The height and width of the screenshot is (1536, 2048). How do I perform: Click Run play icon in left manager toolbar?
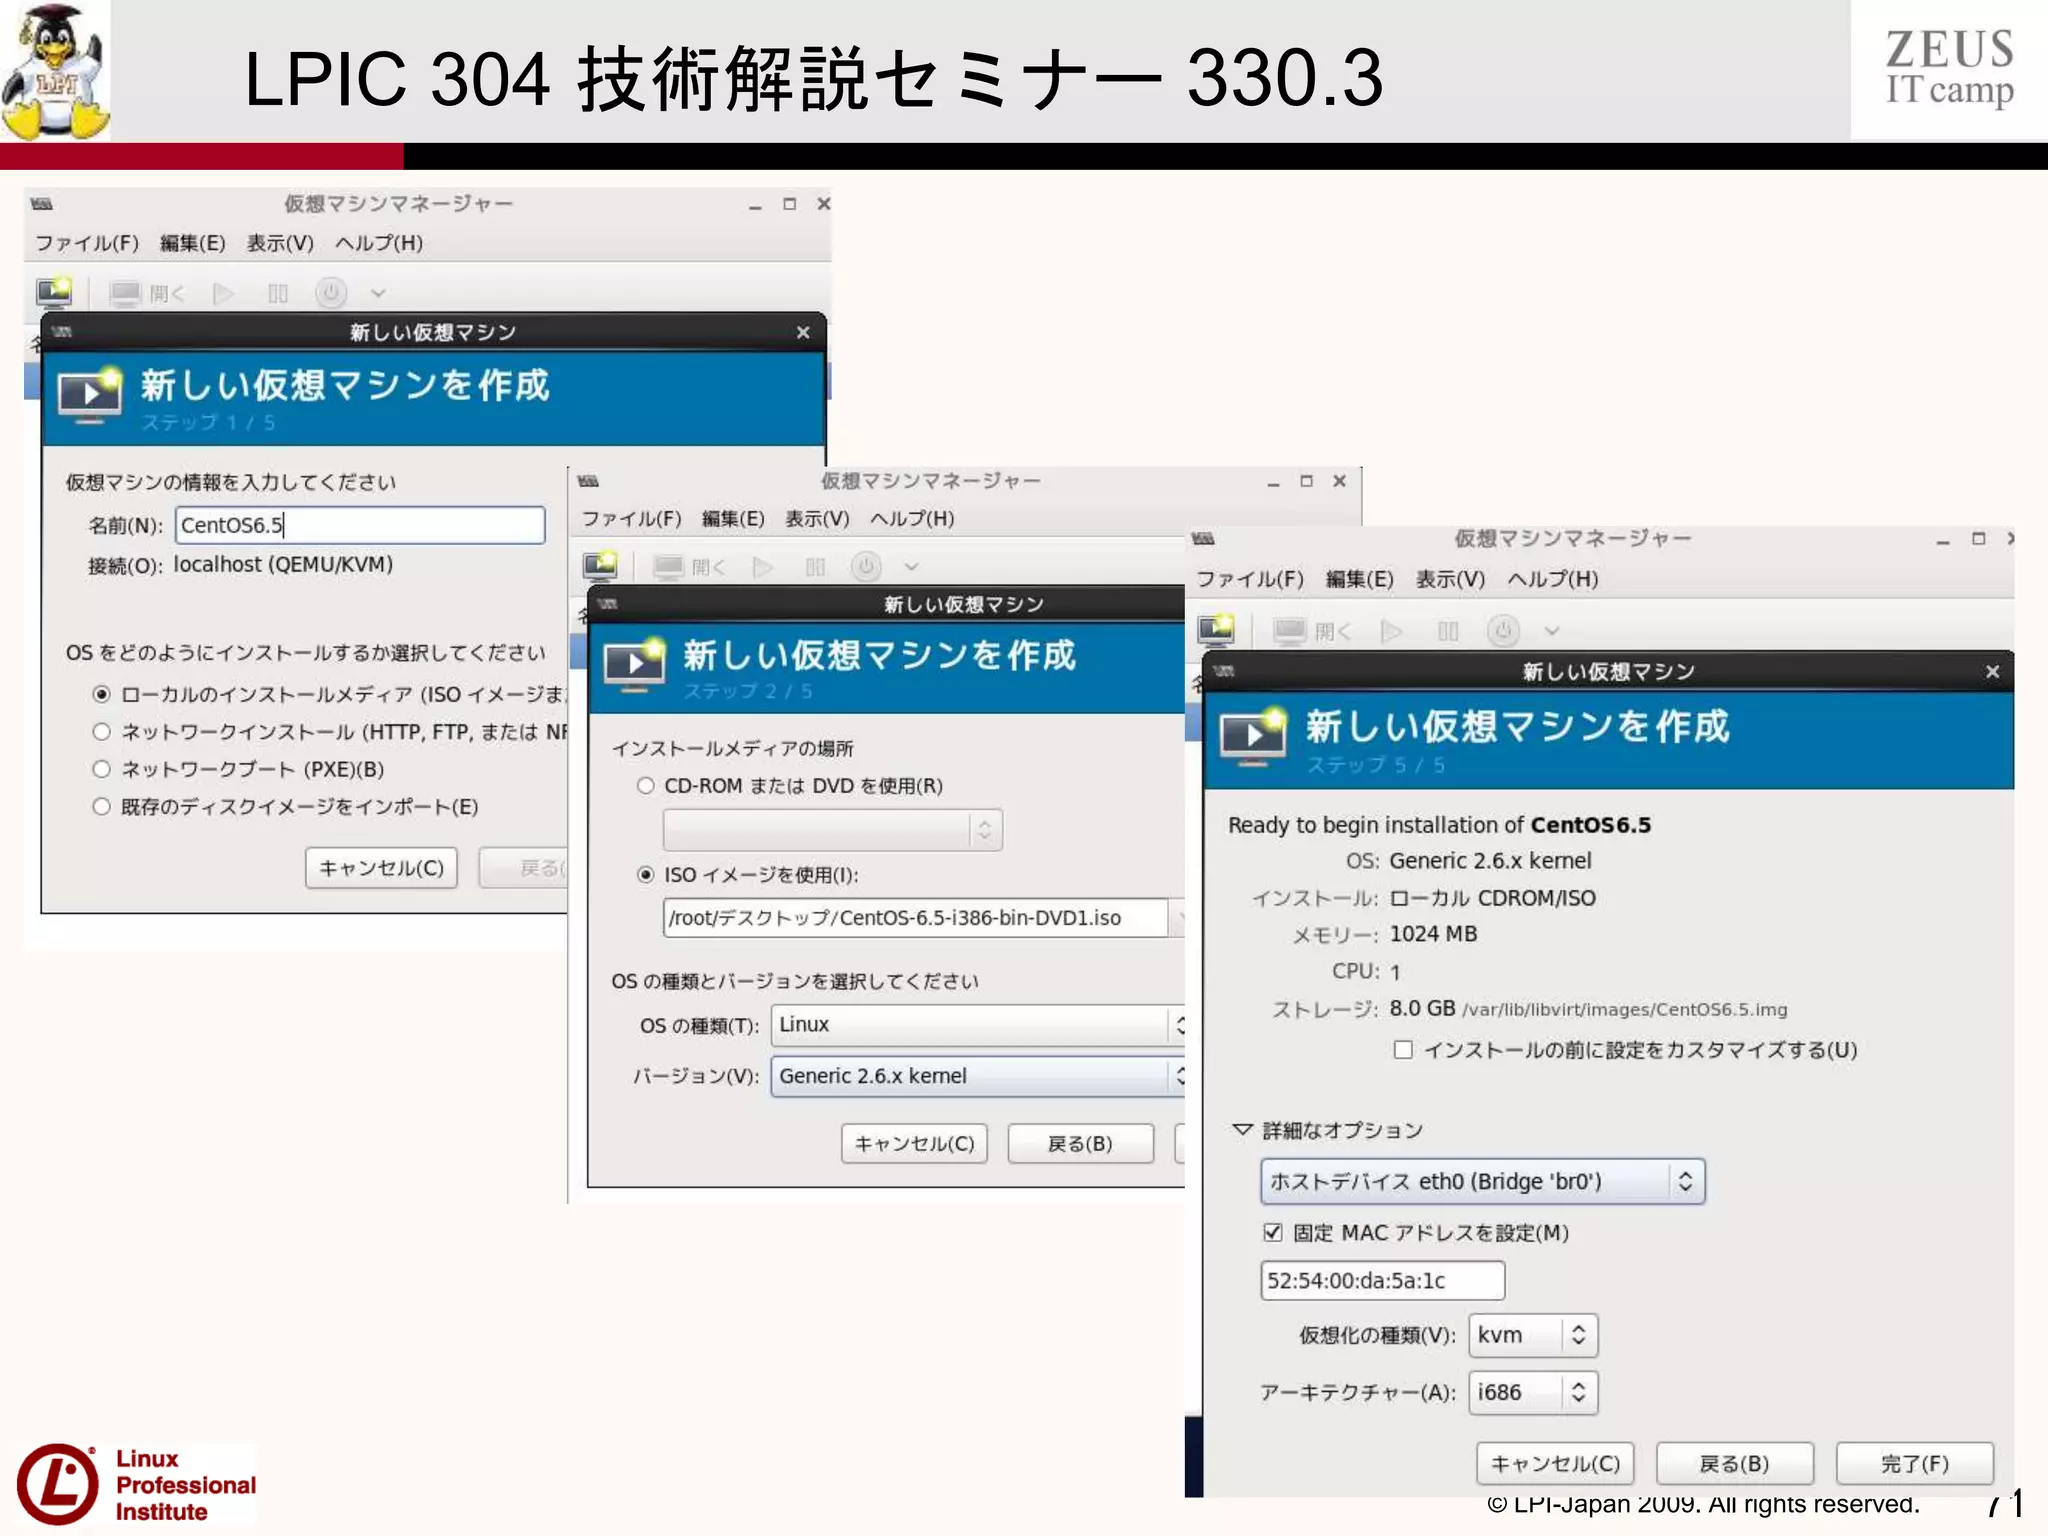point(224,293)
